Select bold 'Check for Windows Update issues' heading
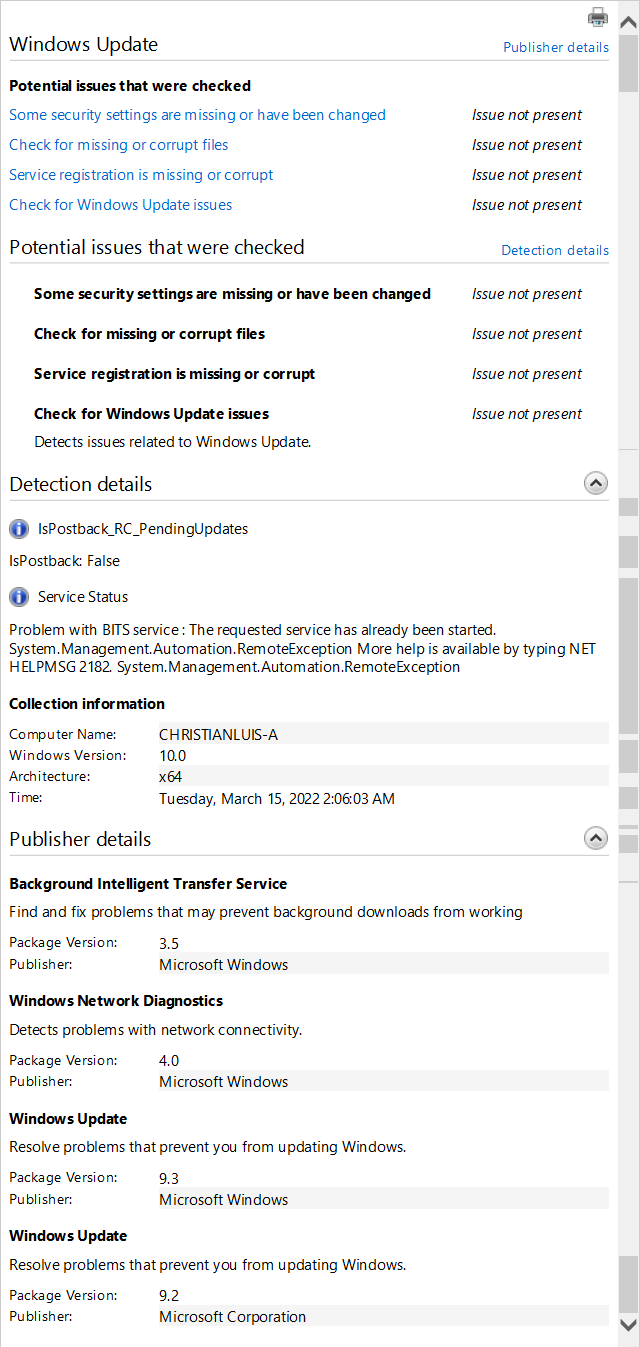The height and width of the screenshot is (1347, 640). pyautogui.click(x=151, y=414)
